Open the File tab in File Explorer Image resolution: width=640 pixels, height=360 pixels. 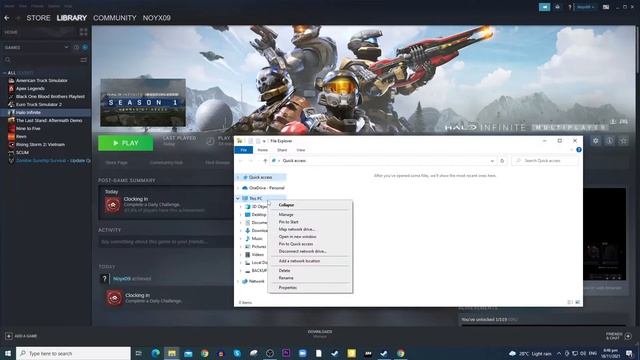point(244,150)
